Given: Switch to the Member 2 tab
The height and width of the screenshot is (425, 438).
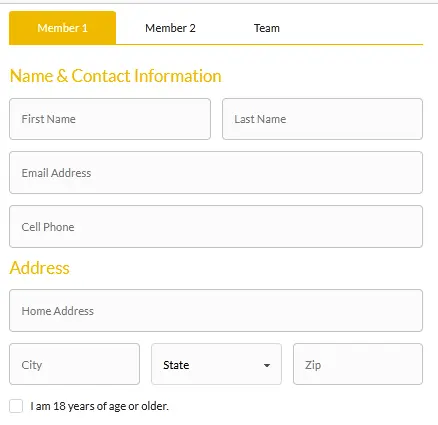Looking at the screenshot, I should [x=170, y=28].
